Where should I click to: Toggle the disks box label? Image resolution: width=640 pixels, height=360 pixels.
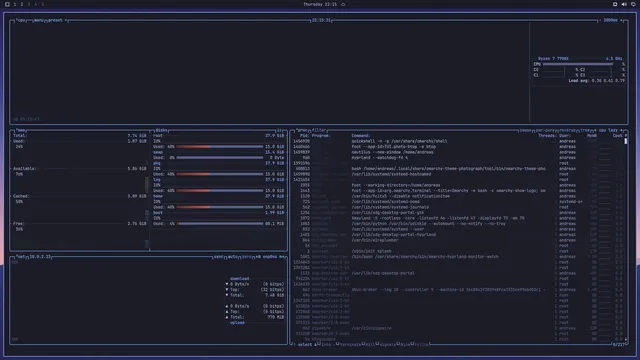pyautogui.click(x=161, y=131)
